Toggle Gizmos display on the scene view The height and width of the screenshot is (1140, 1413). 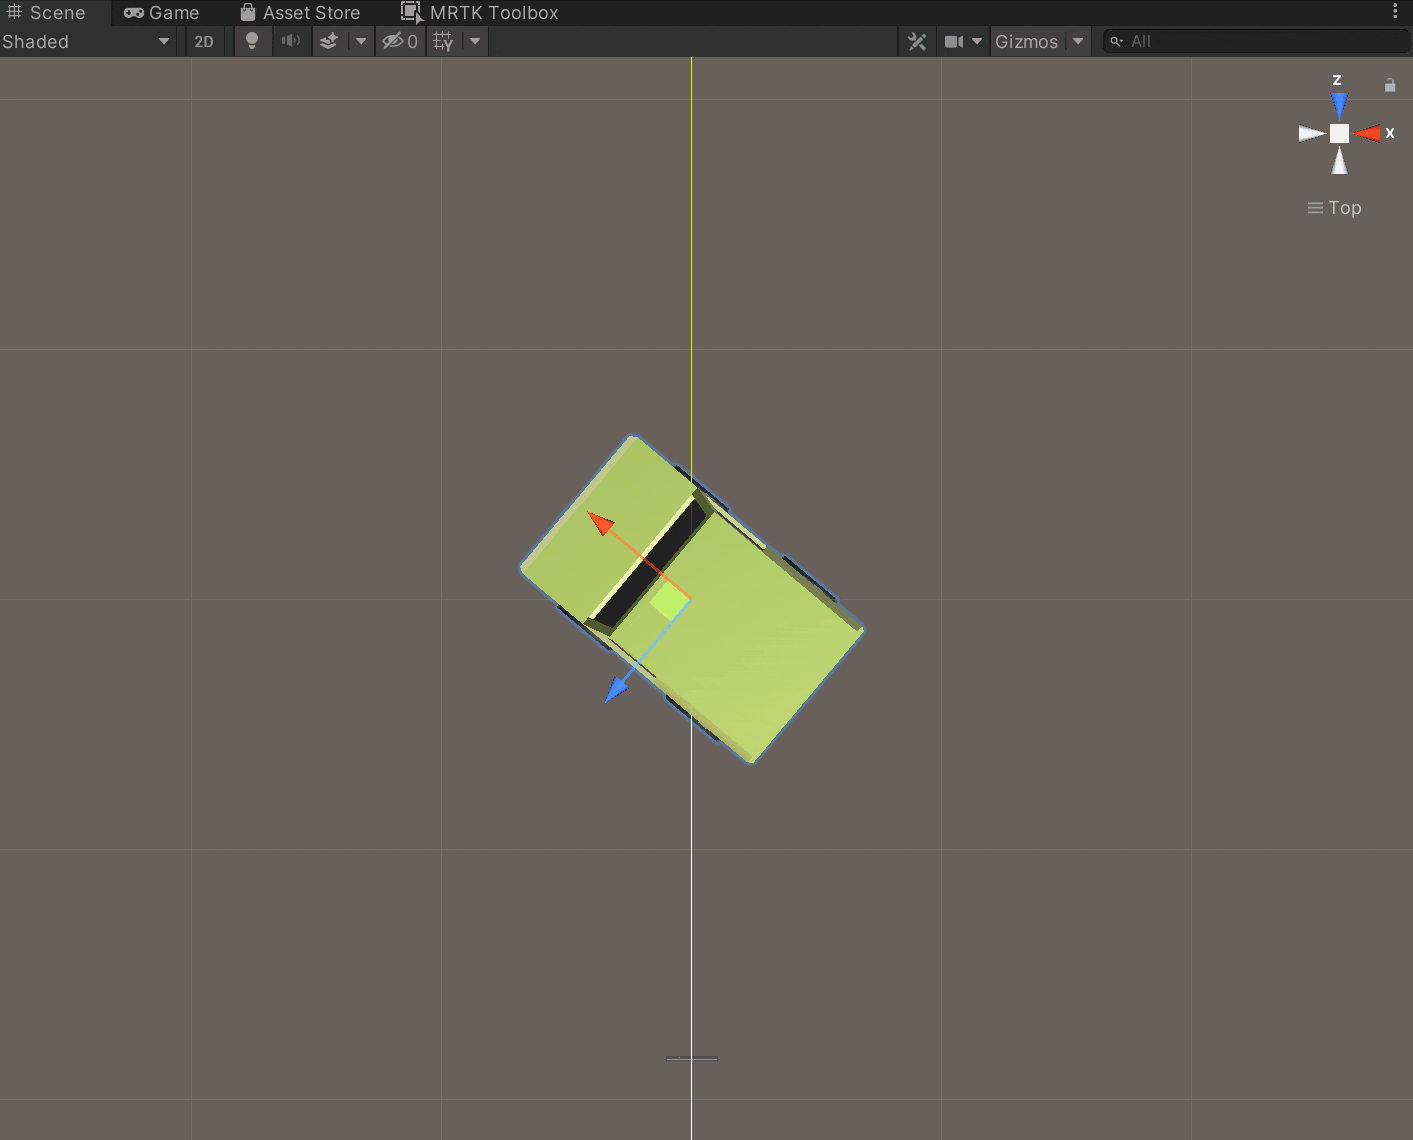1027,41
